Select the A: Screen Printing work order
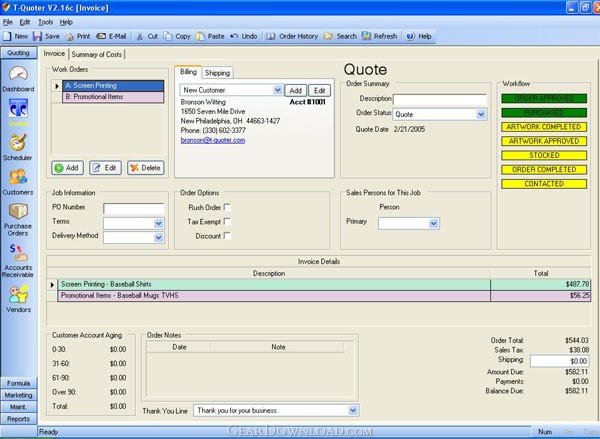 point(113,85)
